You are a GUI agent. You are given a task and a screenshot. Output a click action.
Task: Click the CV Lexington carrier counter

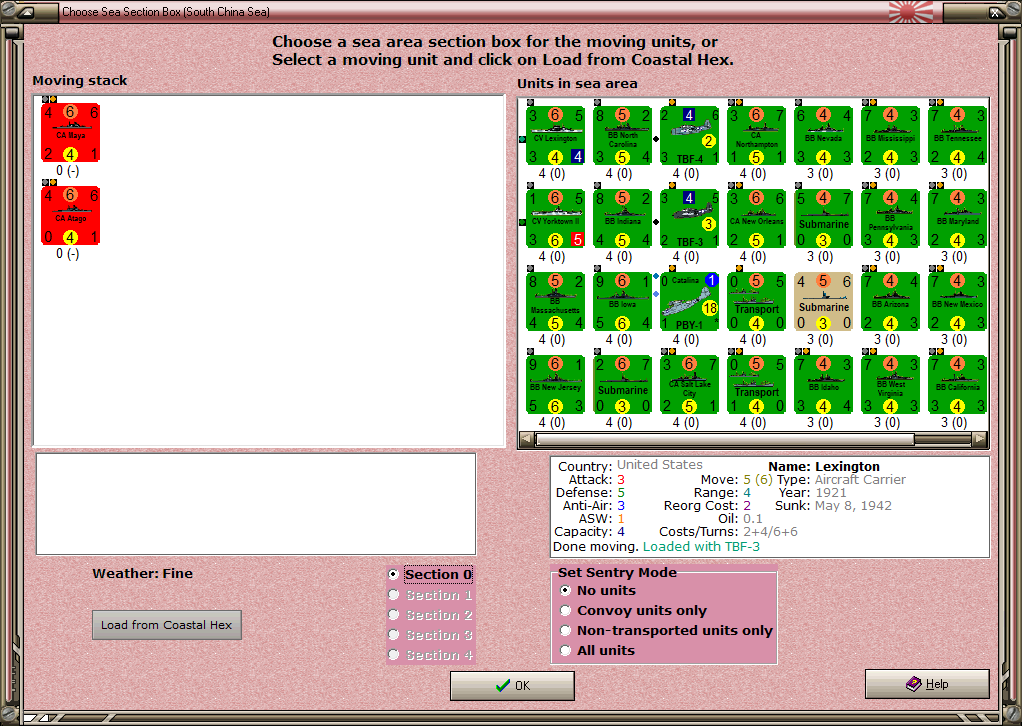coord(555,136)
